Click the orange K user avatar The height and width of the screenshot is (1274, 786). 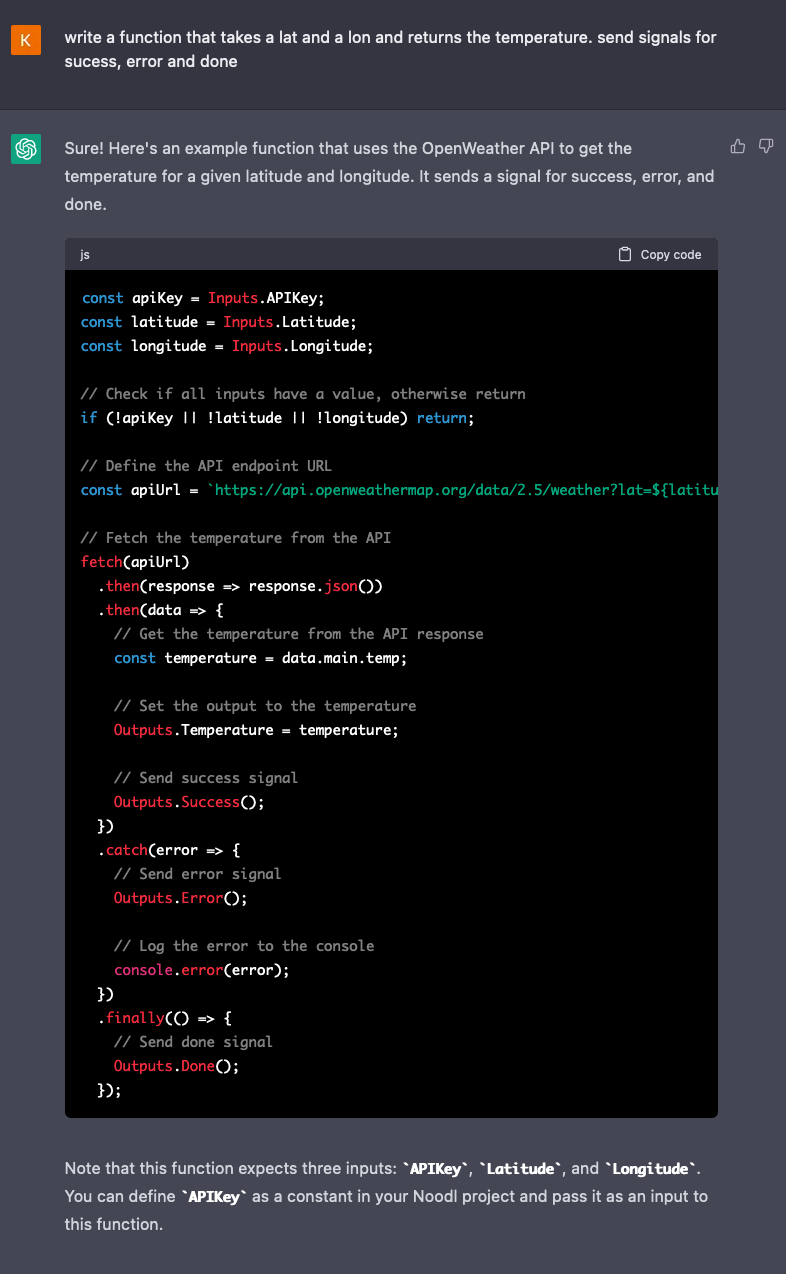tap(26, 39)
